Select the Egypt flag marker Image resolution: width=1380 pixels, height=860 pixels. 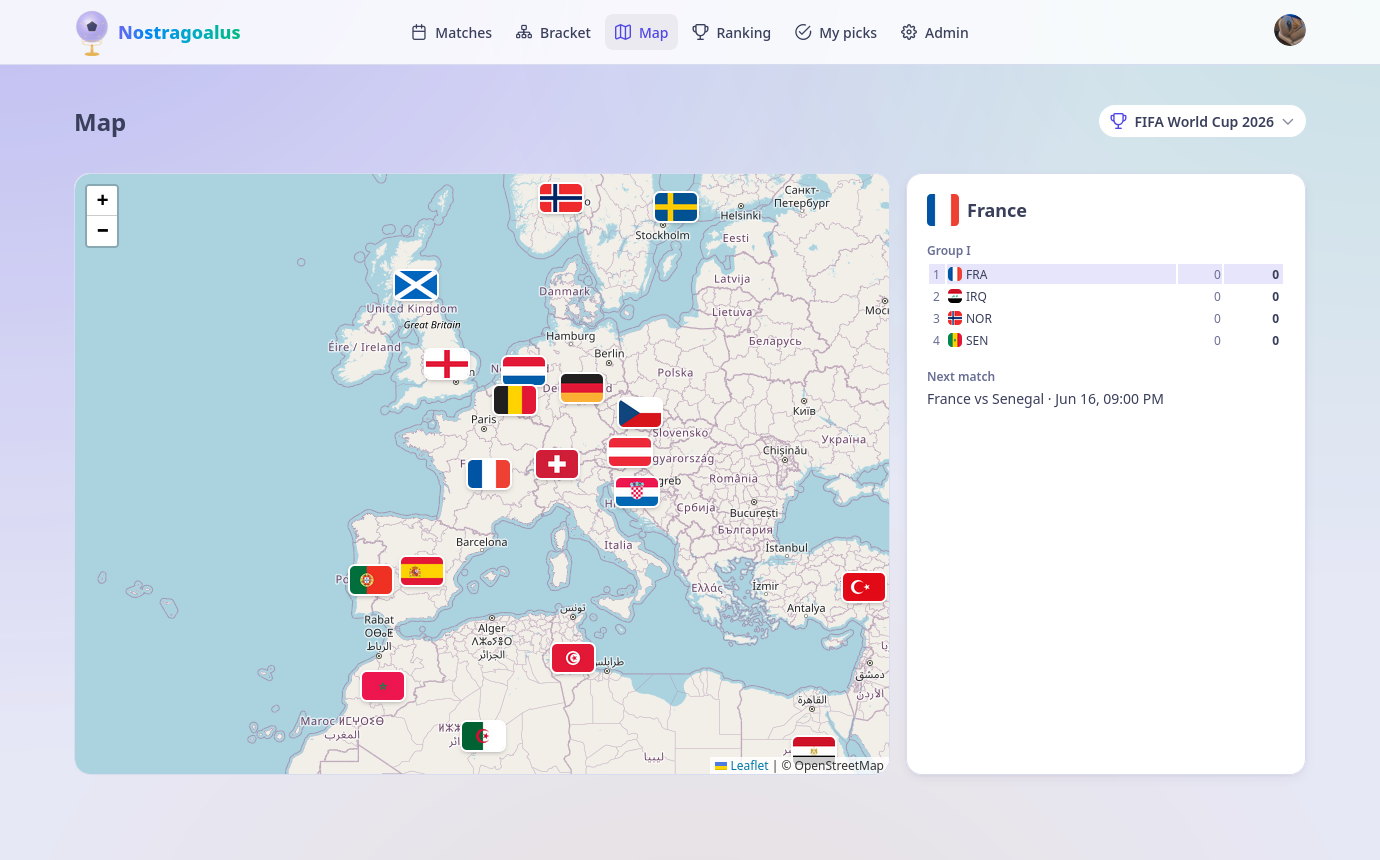(x=814, y=750)
